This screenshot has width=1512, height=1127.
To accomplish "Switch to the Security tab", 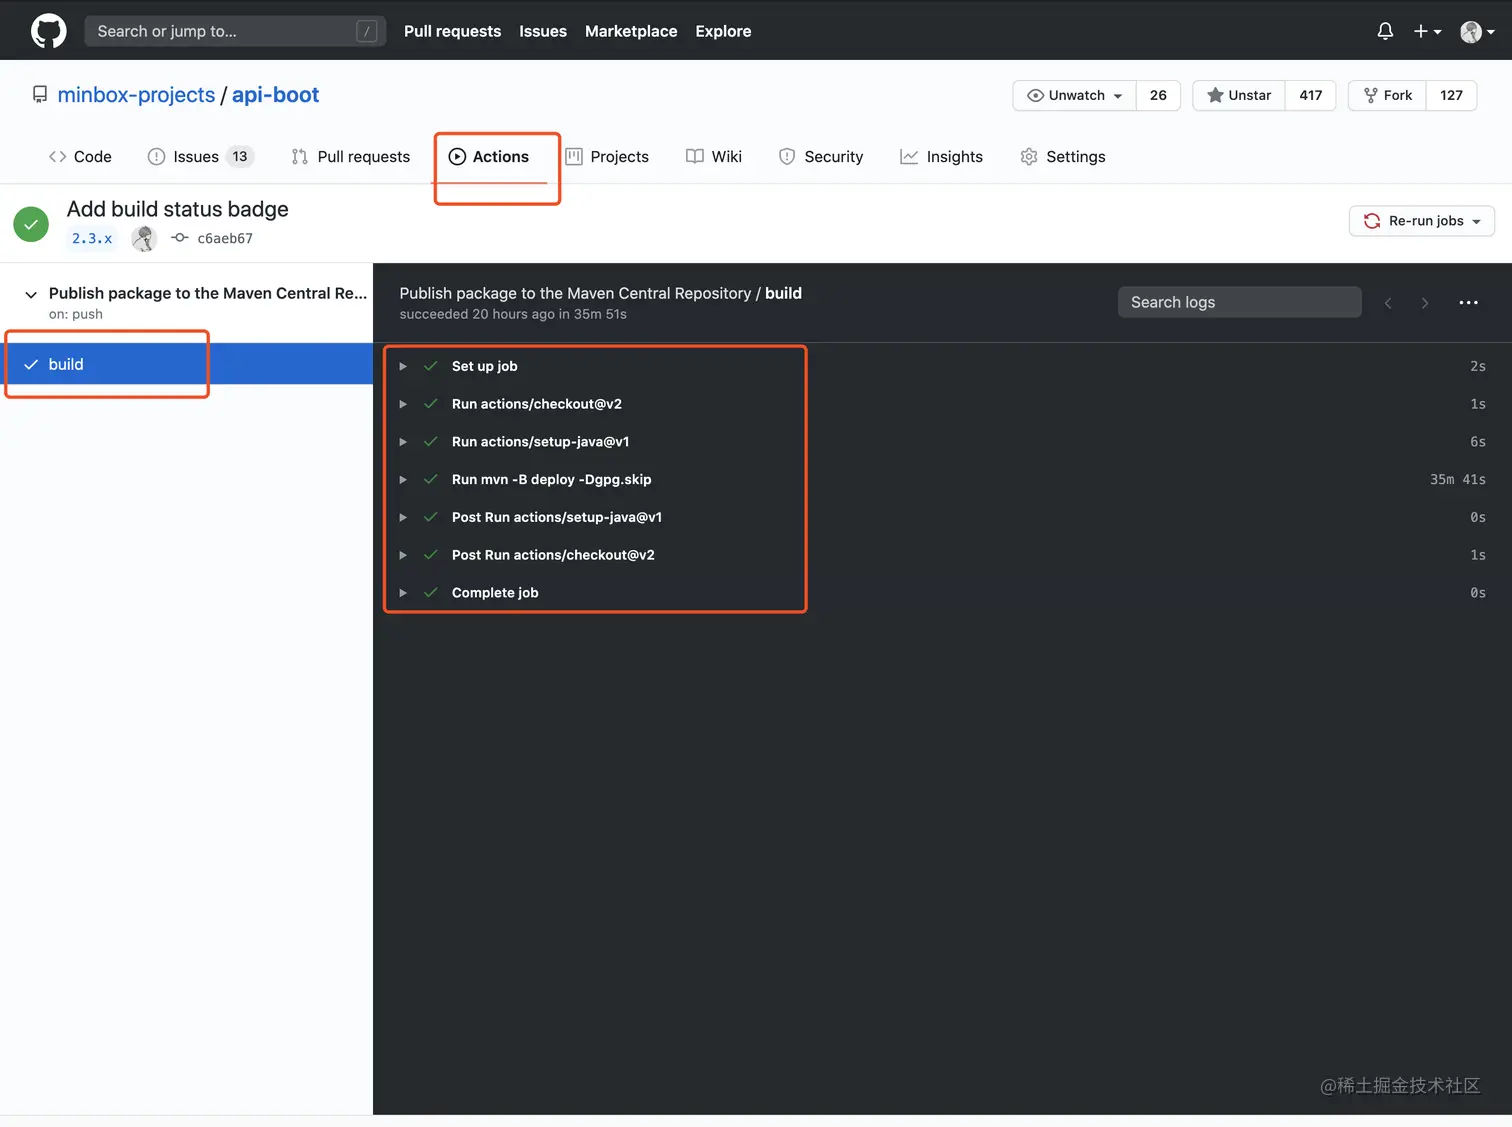I will [x=821, y=157].
